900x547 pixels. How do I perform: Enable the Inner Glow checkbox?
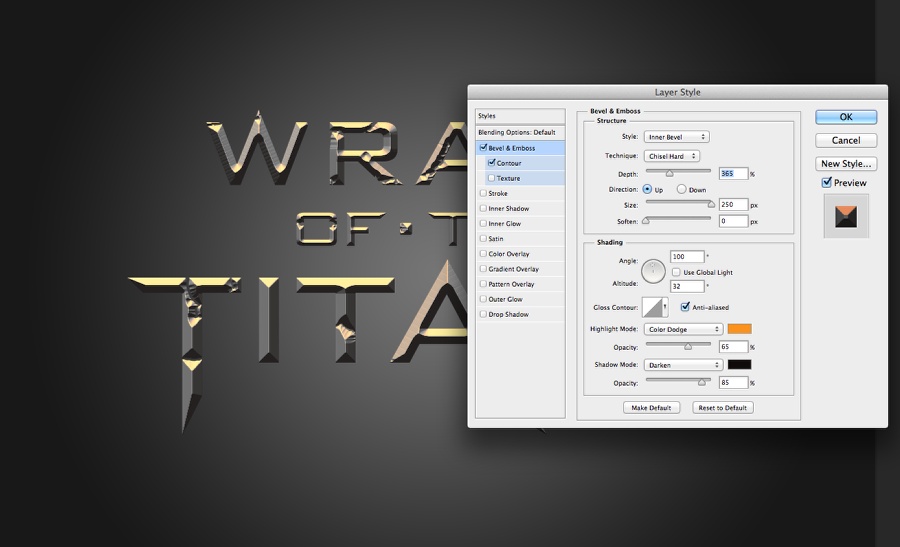pyautogui.click(x=483, y=223)
